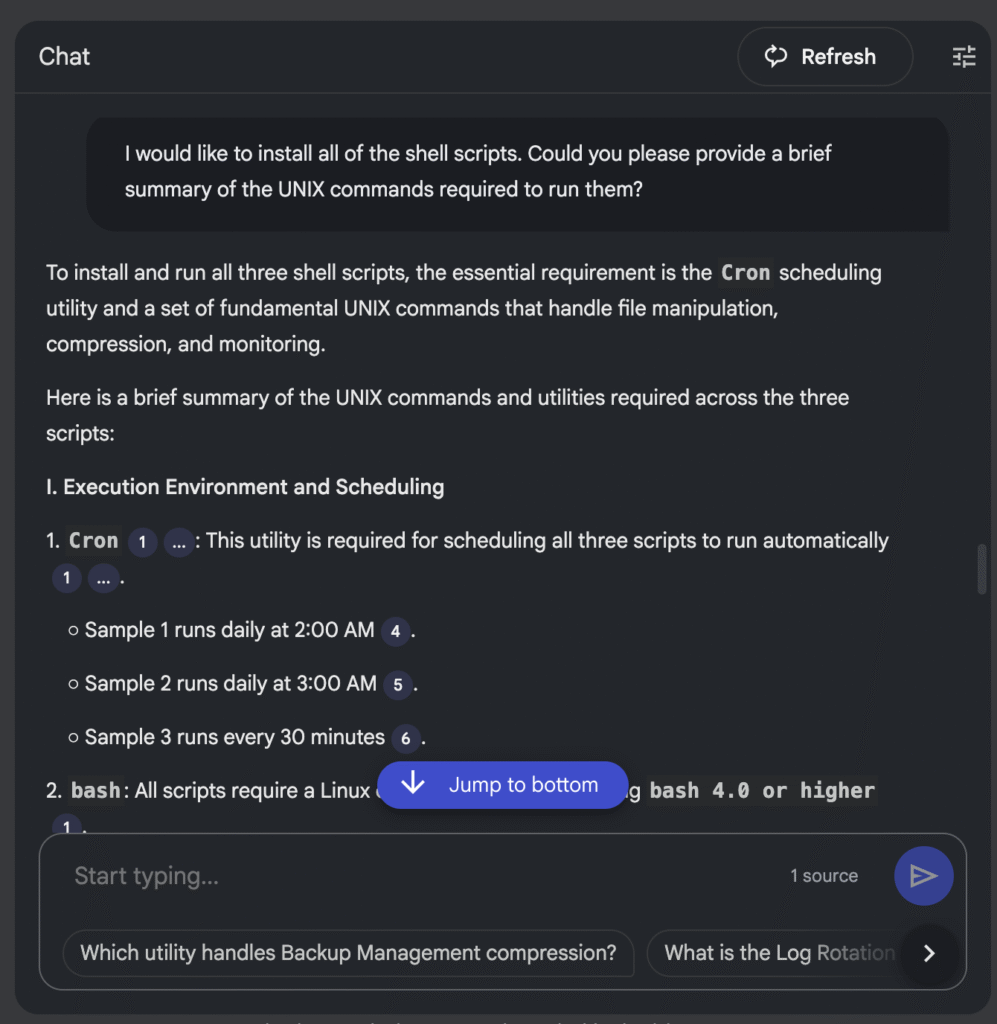This screenshot has height=1024, width=997.
Task: Click the Chat panel title
Action: (64, 57)
